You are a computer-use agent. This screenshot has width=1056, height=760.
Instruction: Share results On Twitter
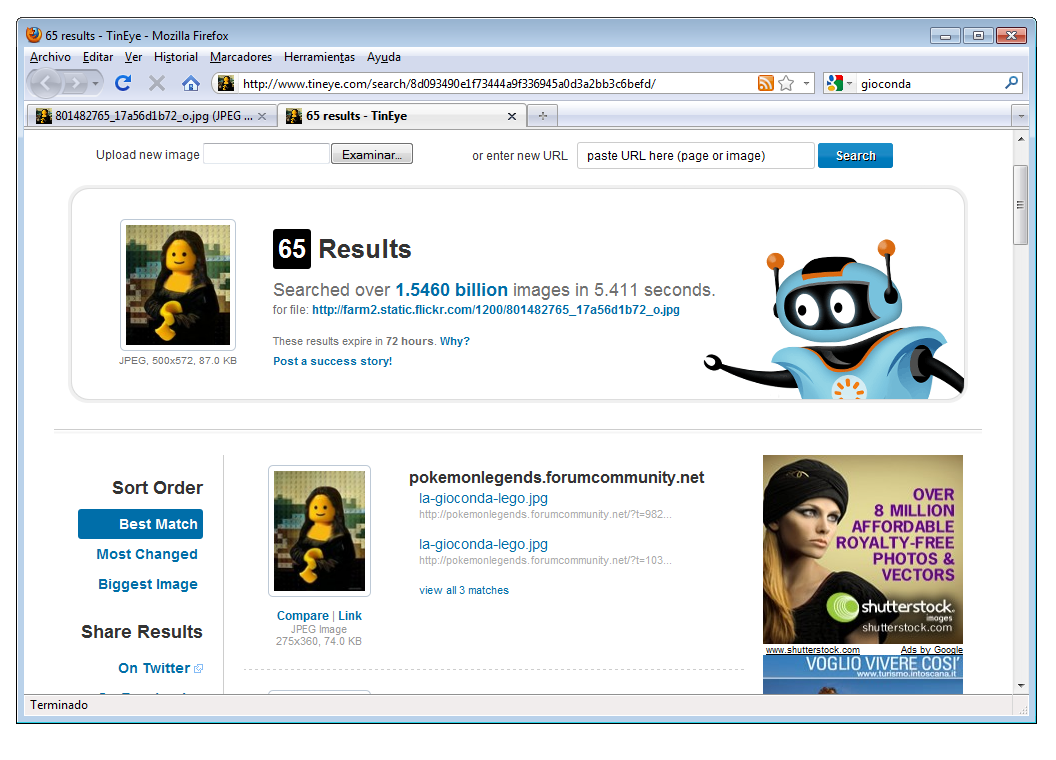(x=154, y=668)
